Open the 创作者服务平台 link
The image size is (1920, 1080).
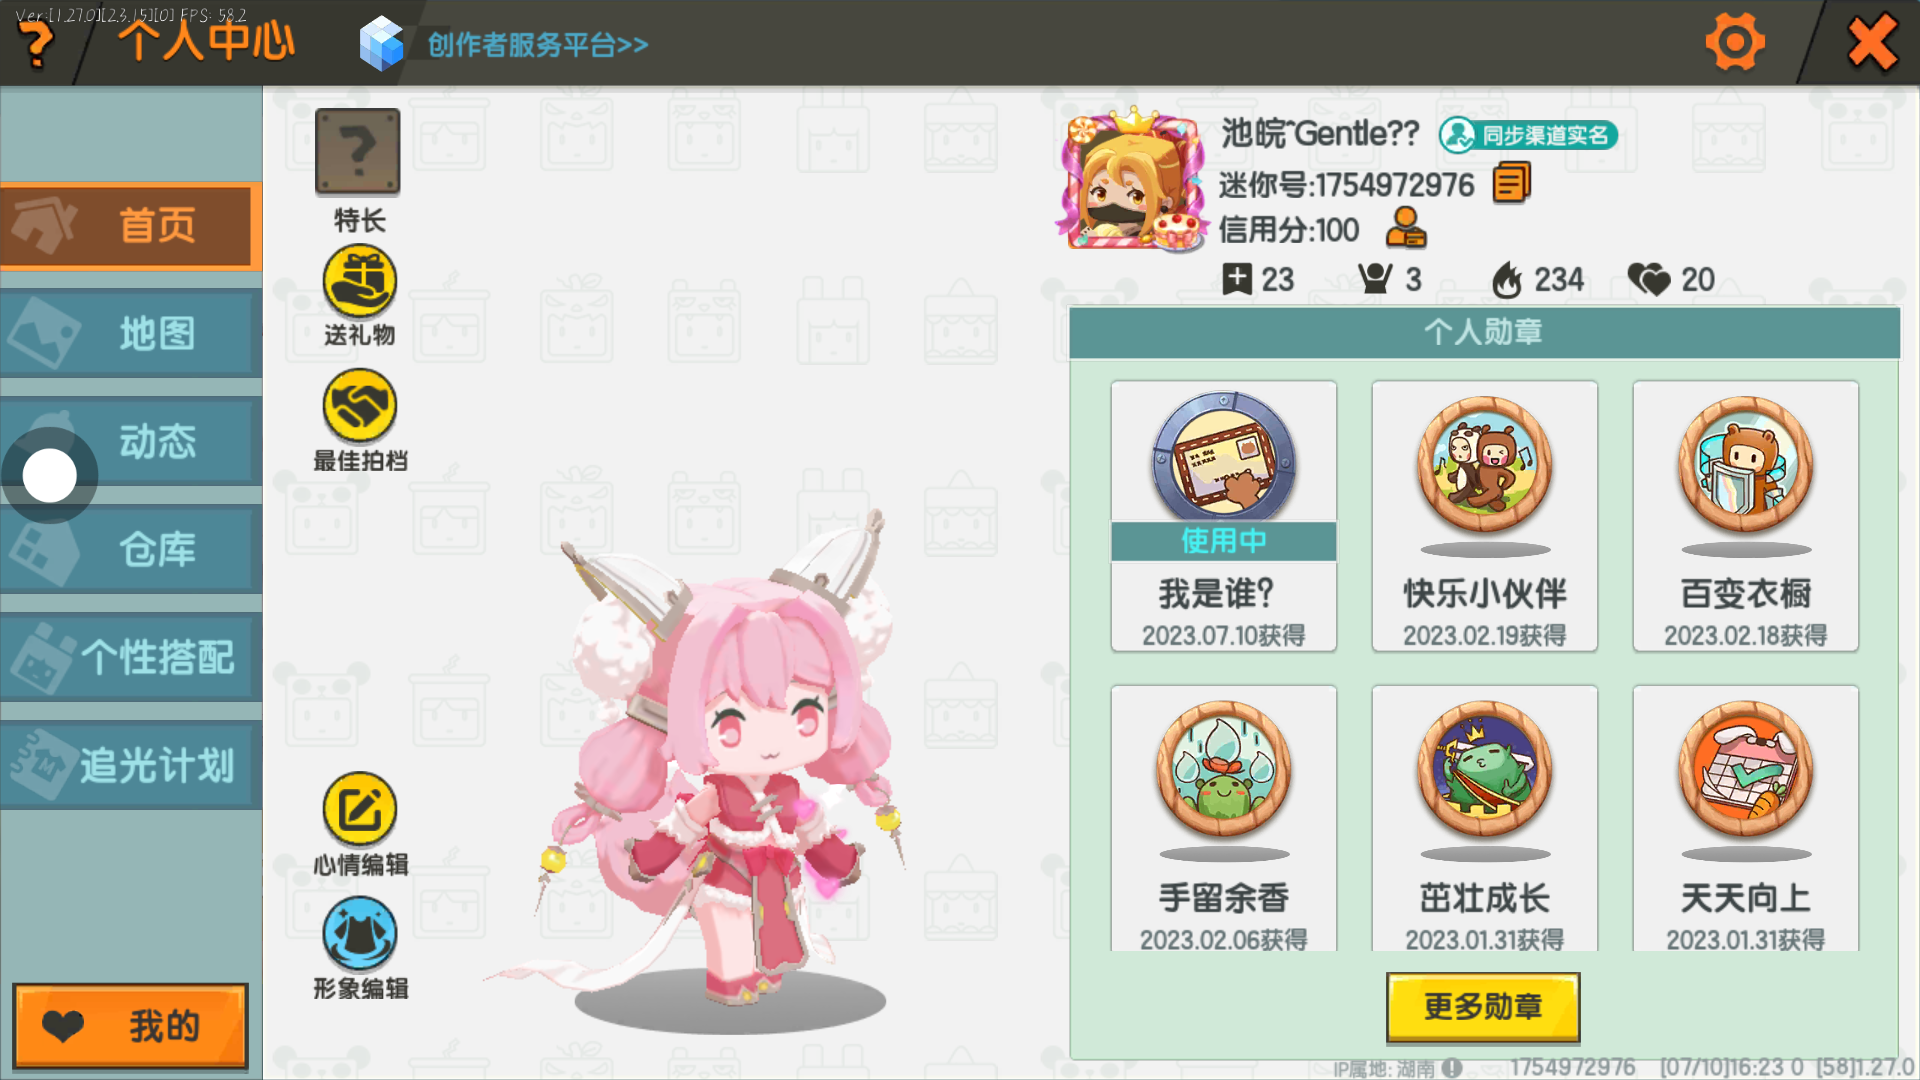pyautogui.click(x=538, y=45)
